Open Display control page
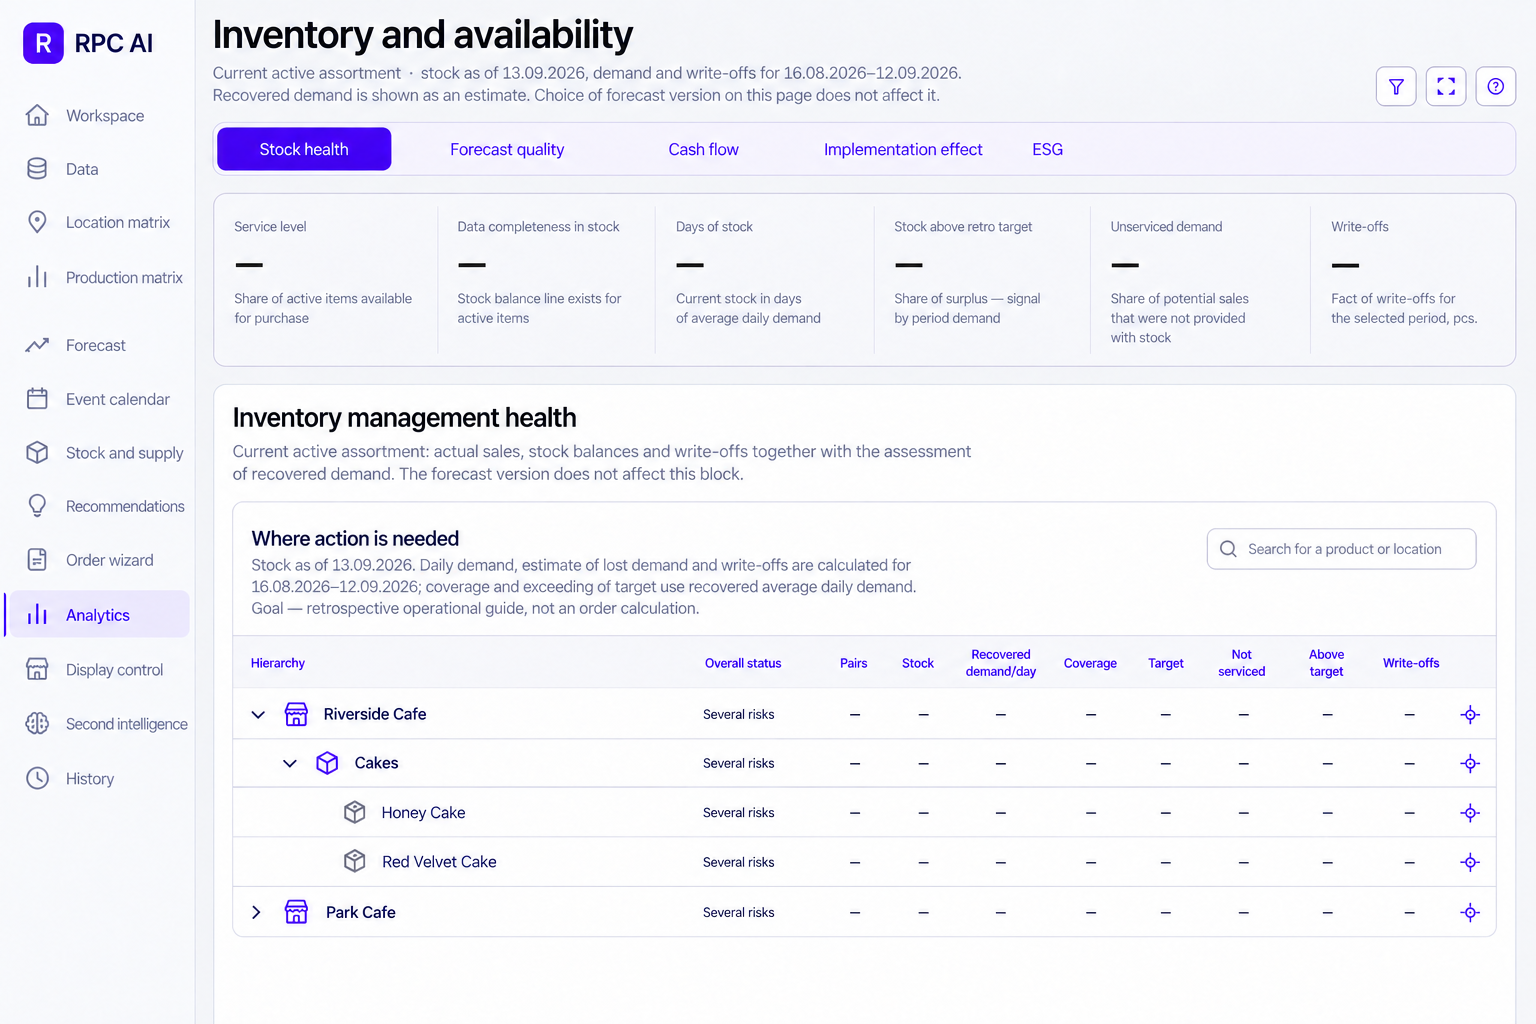The width and height of the screenshot is (1536, 1024). [96, 670]
